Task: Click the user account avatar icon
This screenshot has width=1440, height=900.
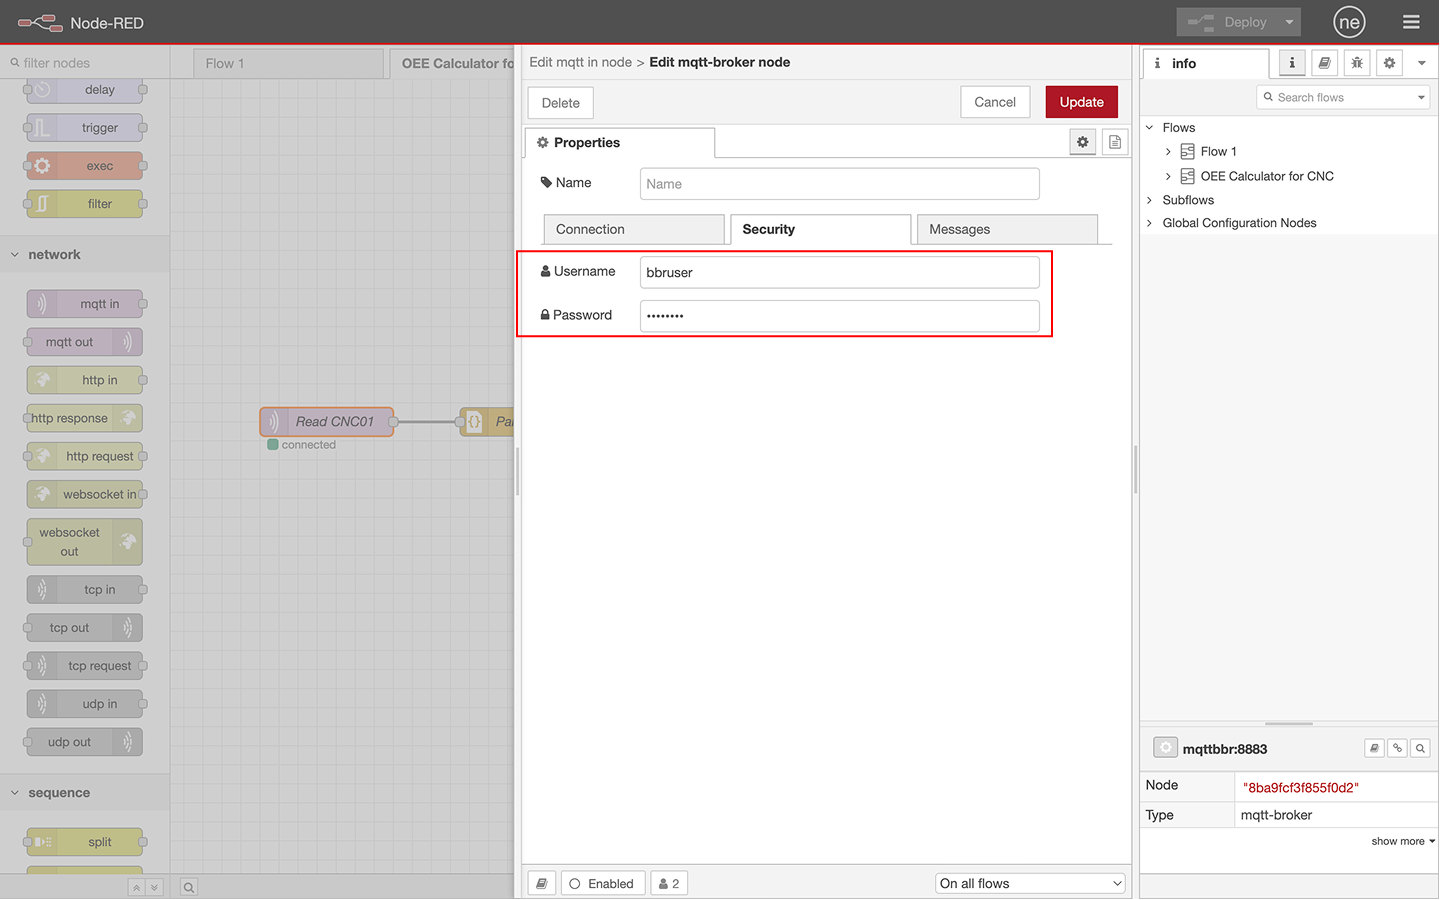Action: 1349,22
